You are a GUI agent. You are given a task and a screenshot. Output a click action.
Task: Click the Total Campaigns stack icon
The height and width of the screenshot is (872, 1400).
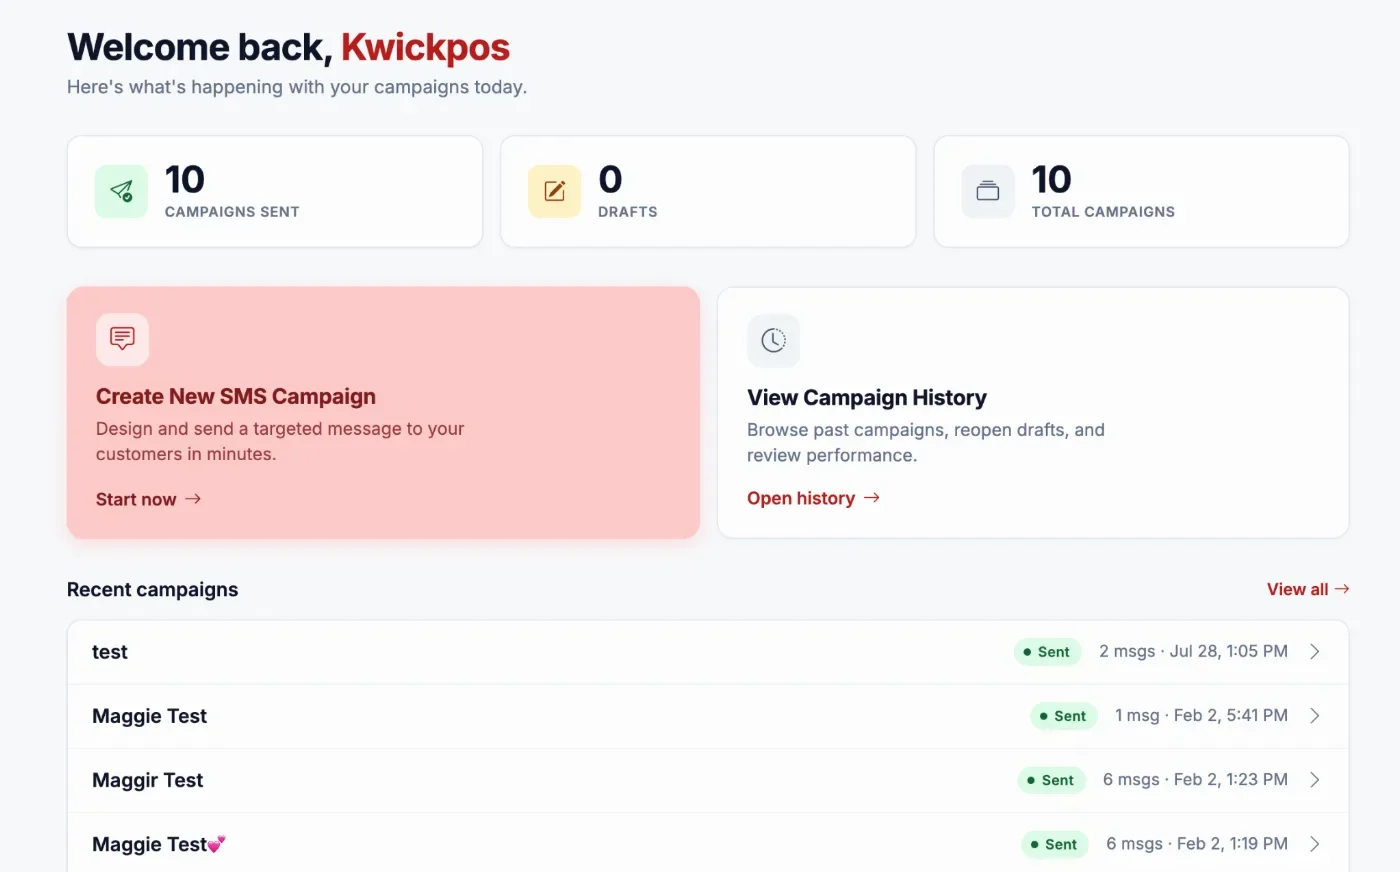[x=988, y=191]
